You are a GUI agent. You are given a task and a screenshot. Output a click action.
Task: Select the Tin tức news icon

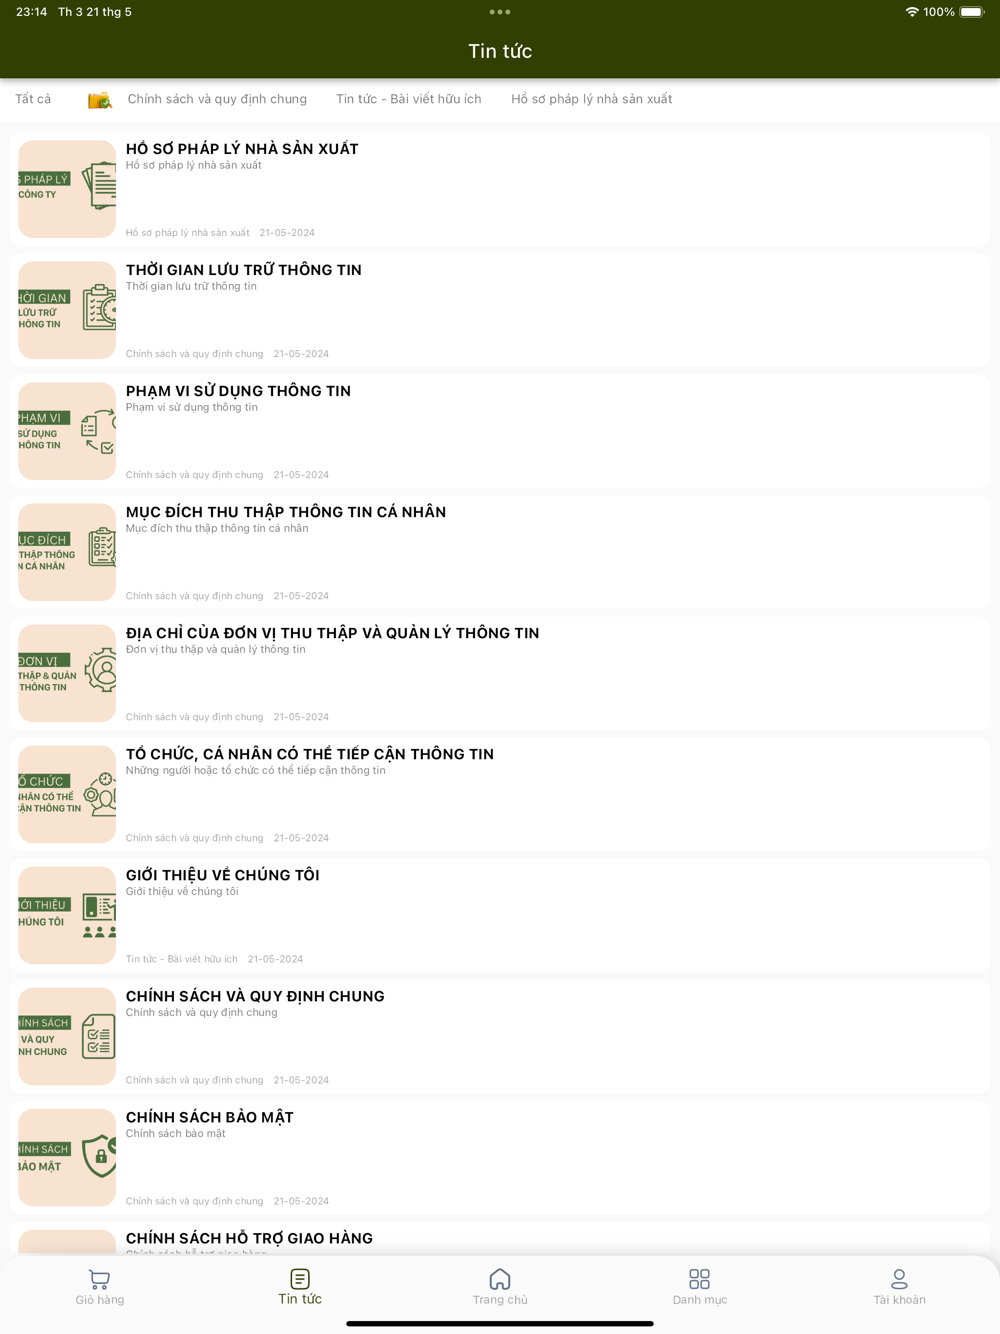(300, 1279)
